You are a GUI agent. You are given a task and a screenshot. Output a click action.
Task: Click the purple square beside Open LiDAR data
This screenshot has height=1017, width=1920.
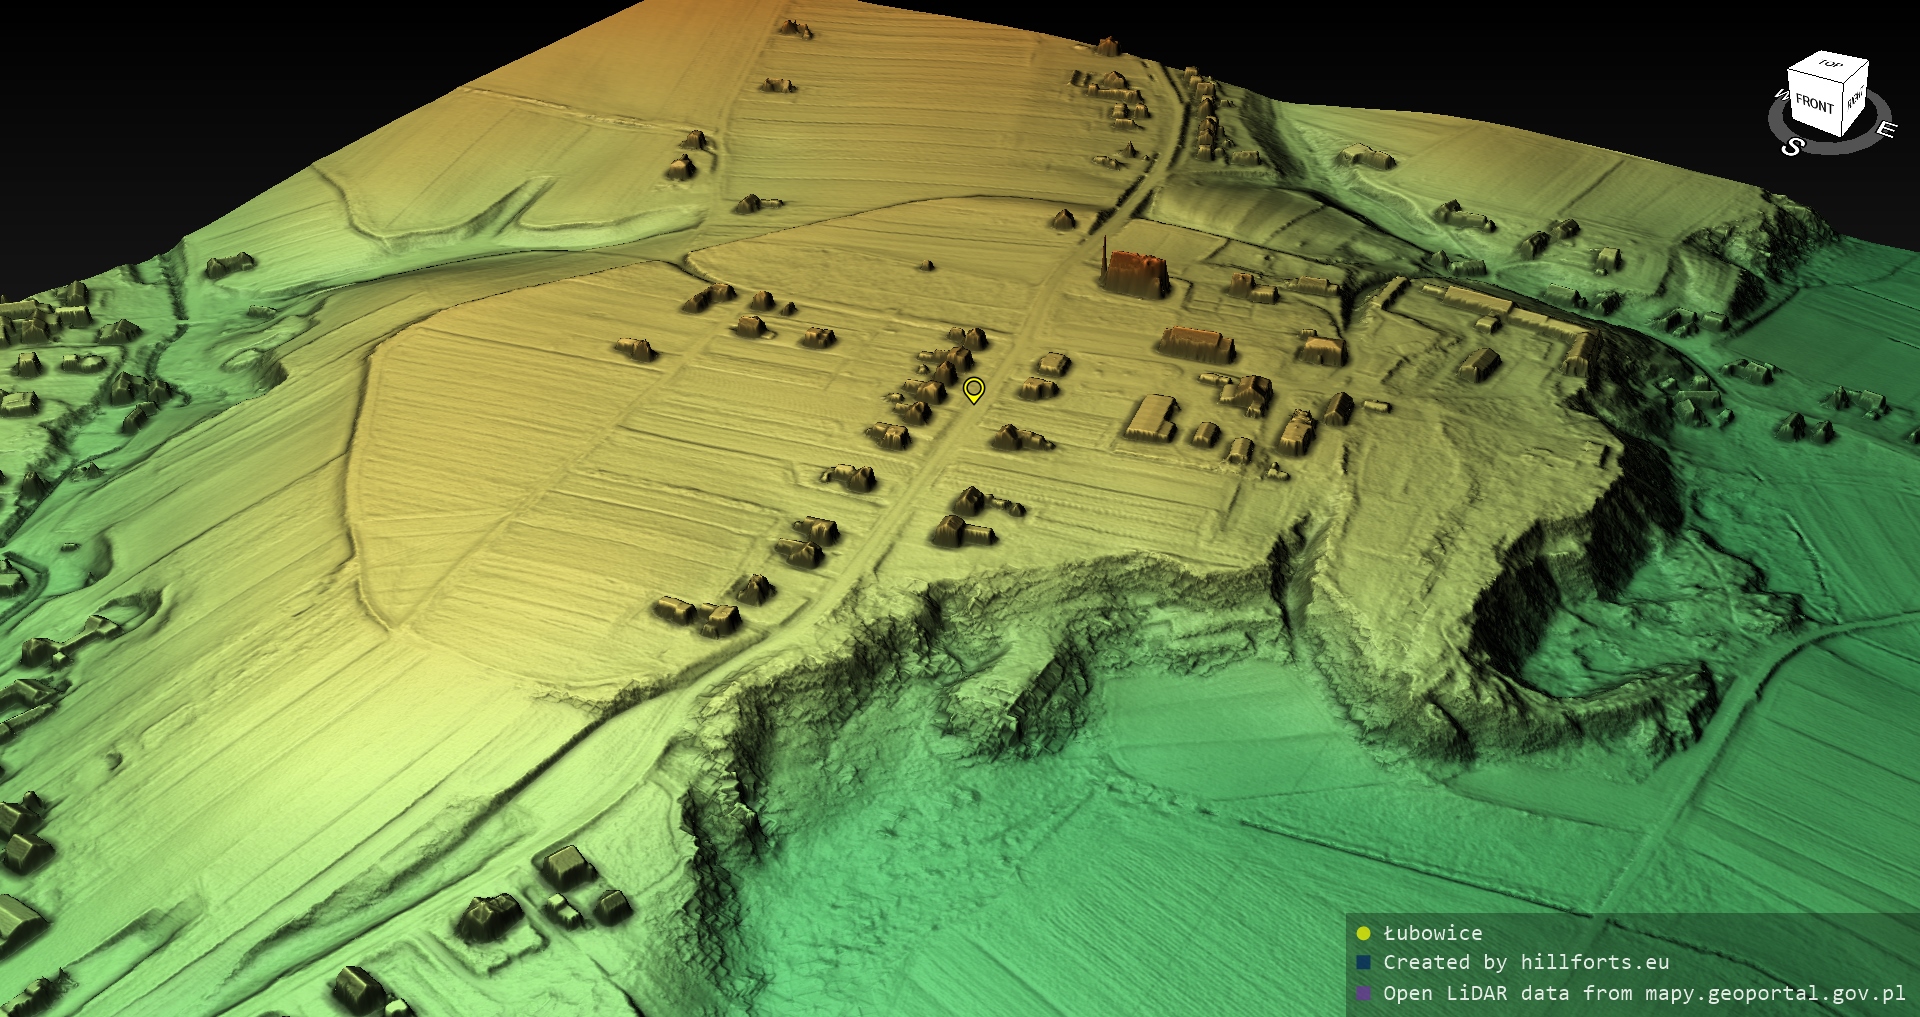(x=1363, y=993)
